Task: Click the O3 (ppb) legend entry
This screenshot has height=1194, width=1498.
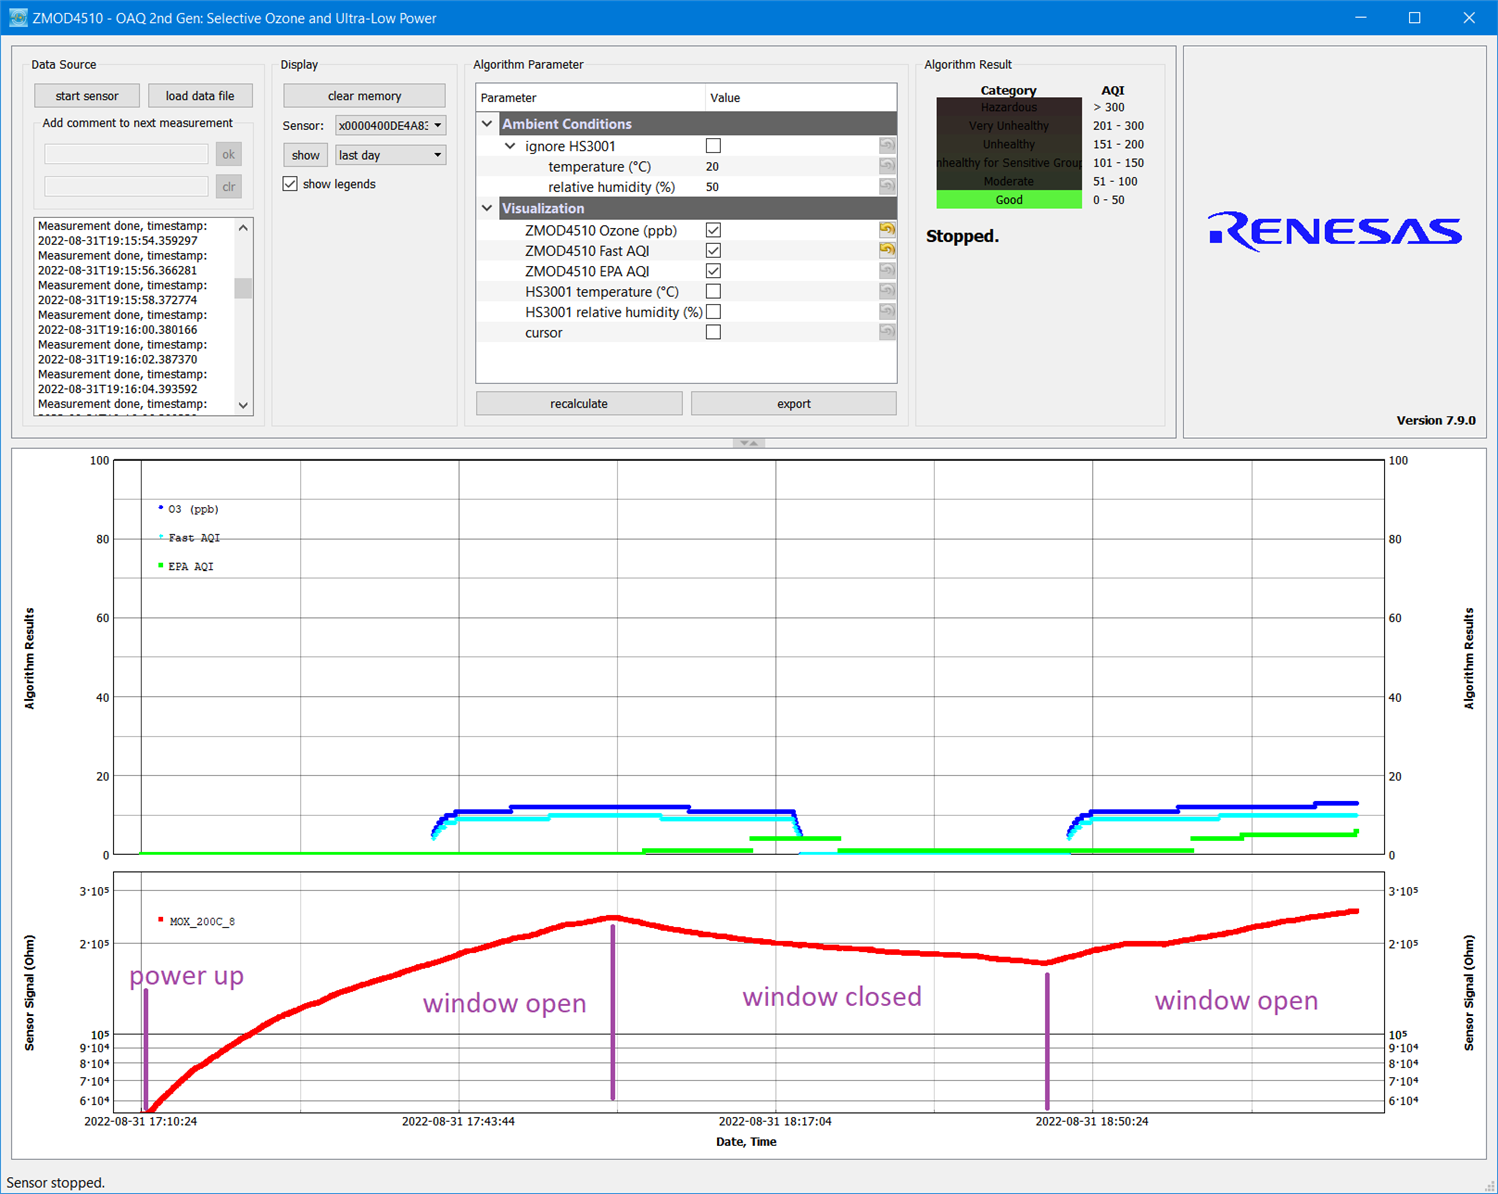Action: click(x=188, y=509)
